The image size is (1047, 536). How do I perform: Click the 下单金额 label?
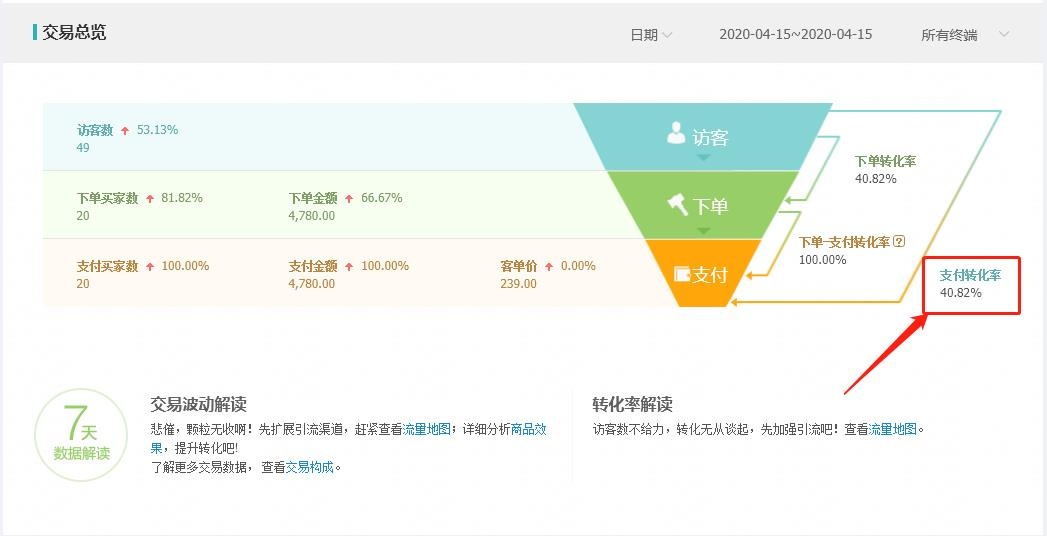(x=312, y=198)
